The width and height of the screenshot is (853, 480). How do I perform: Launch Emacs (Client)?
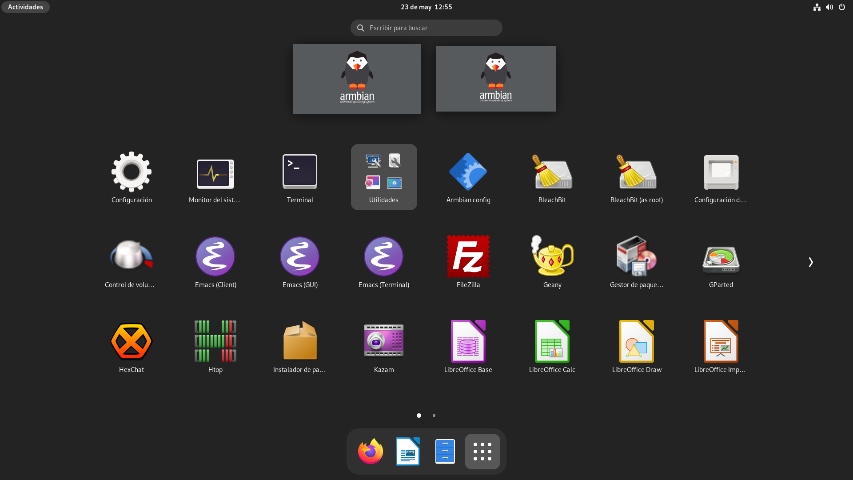click(x=215, y=262)
